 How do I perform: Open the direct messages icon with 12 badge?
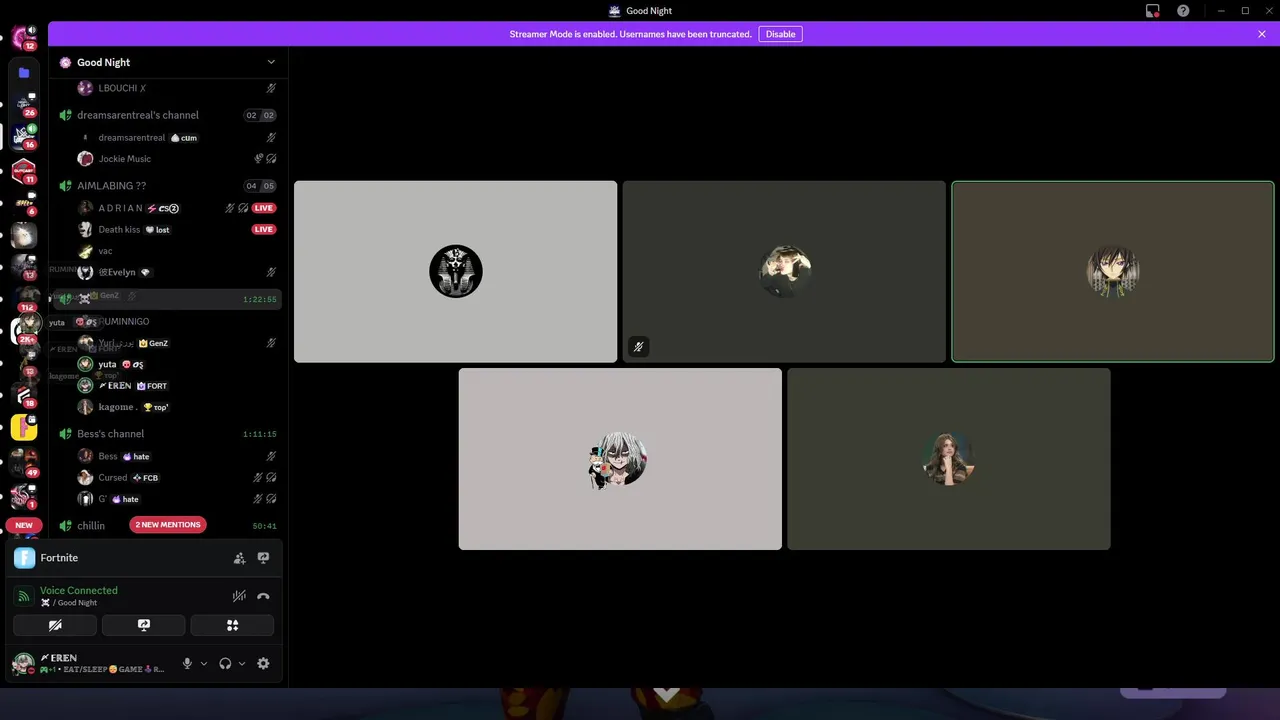coord(24,39)
